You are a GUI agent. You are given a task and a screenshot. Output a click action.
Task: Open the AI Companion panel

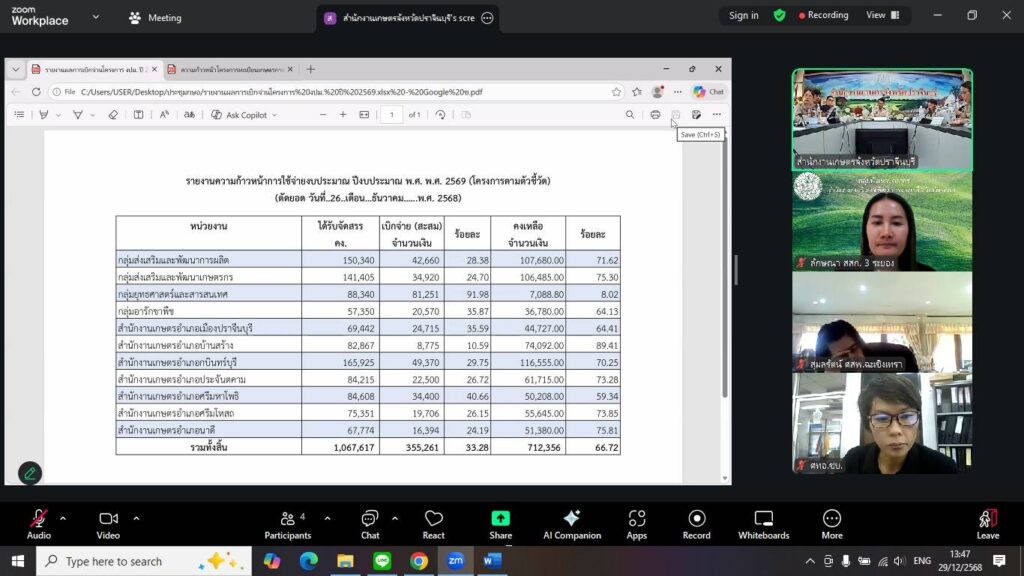pyautogui.click(x=571, y=523)
